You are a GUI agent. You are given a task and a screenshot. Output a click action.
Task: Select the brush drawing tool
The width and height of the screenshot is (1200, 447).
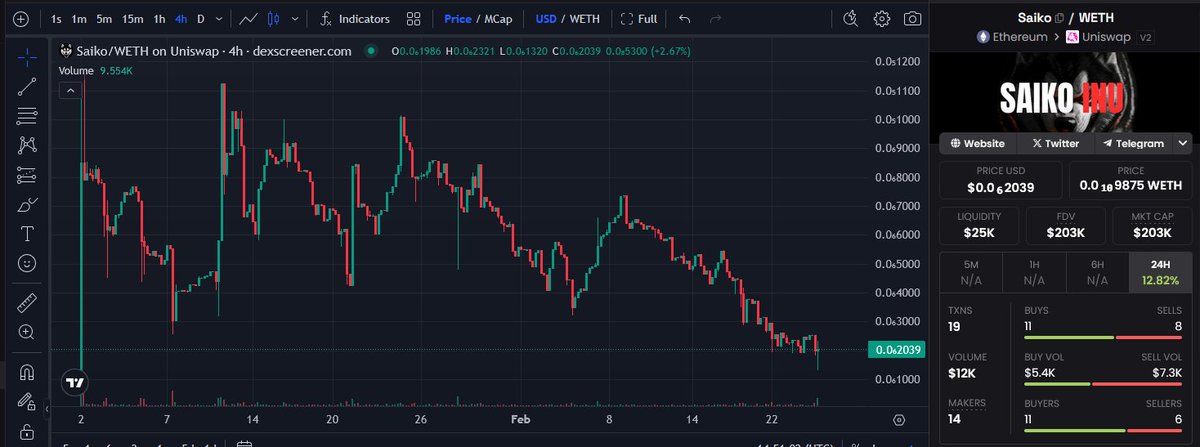(27, 205)
